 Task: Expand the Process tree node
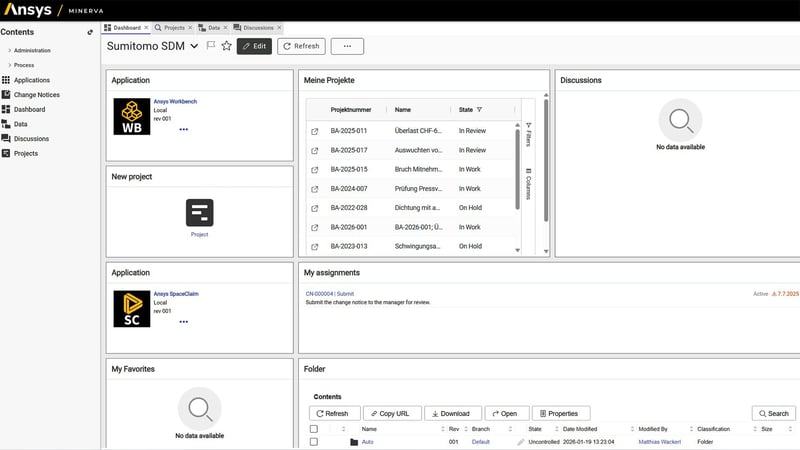9,65
